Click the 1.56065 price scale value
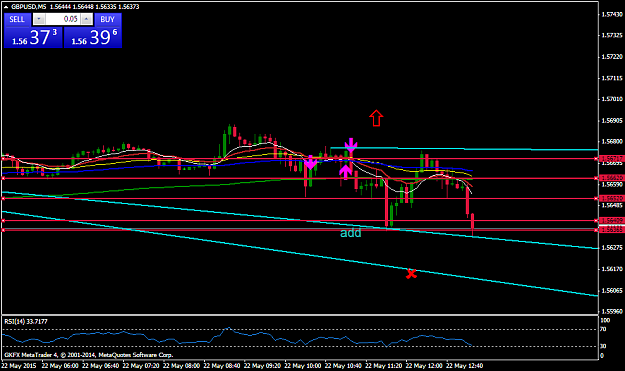The height and width of the screenshot is (371, 625). (612, 291)
